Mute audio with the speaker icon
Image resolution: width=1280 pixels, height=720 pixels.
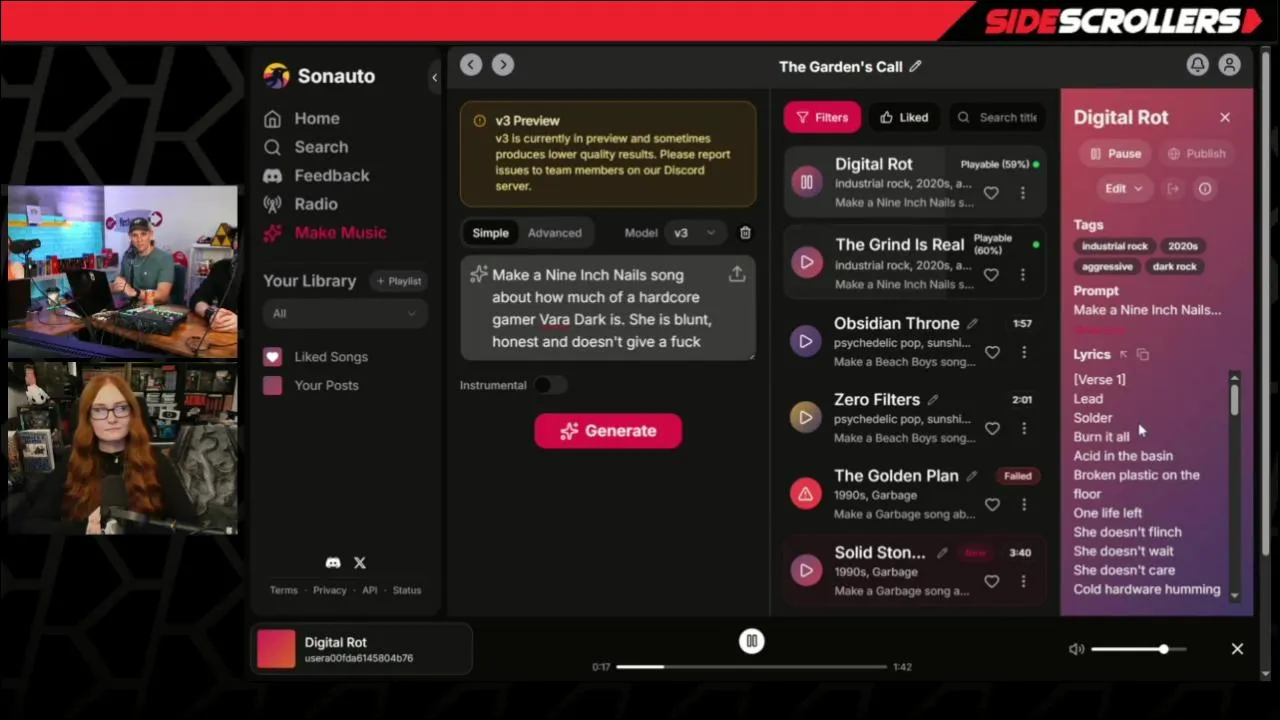(1076, 649)
